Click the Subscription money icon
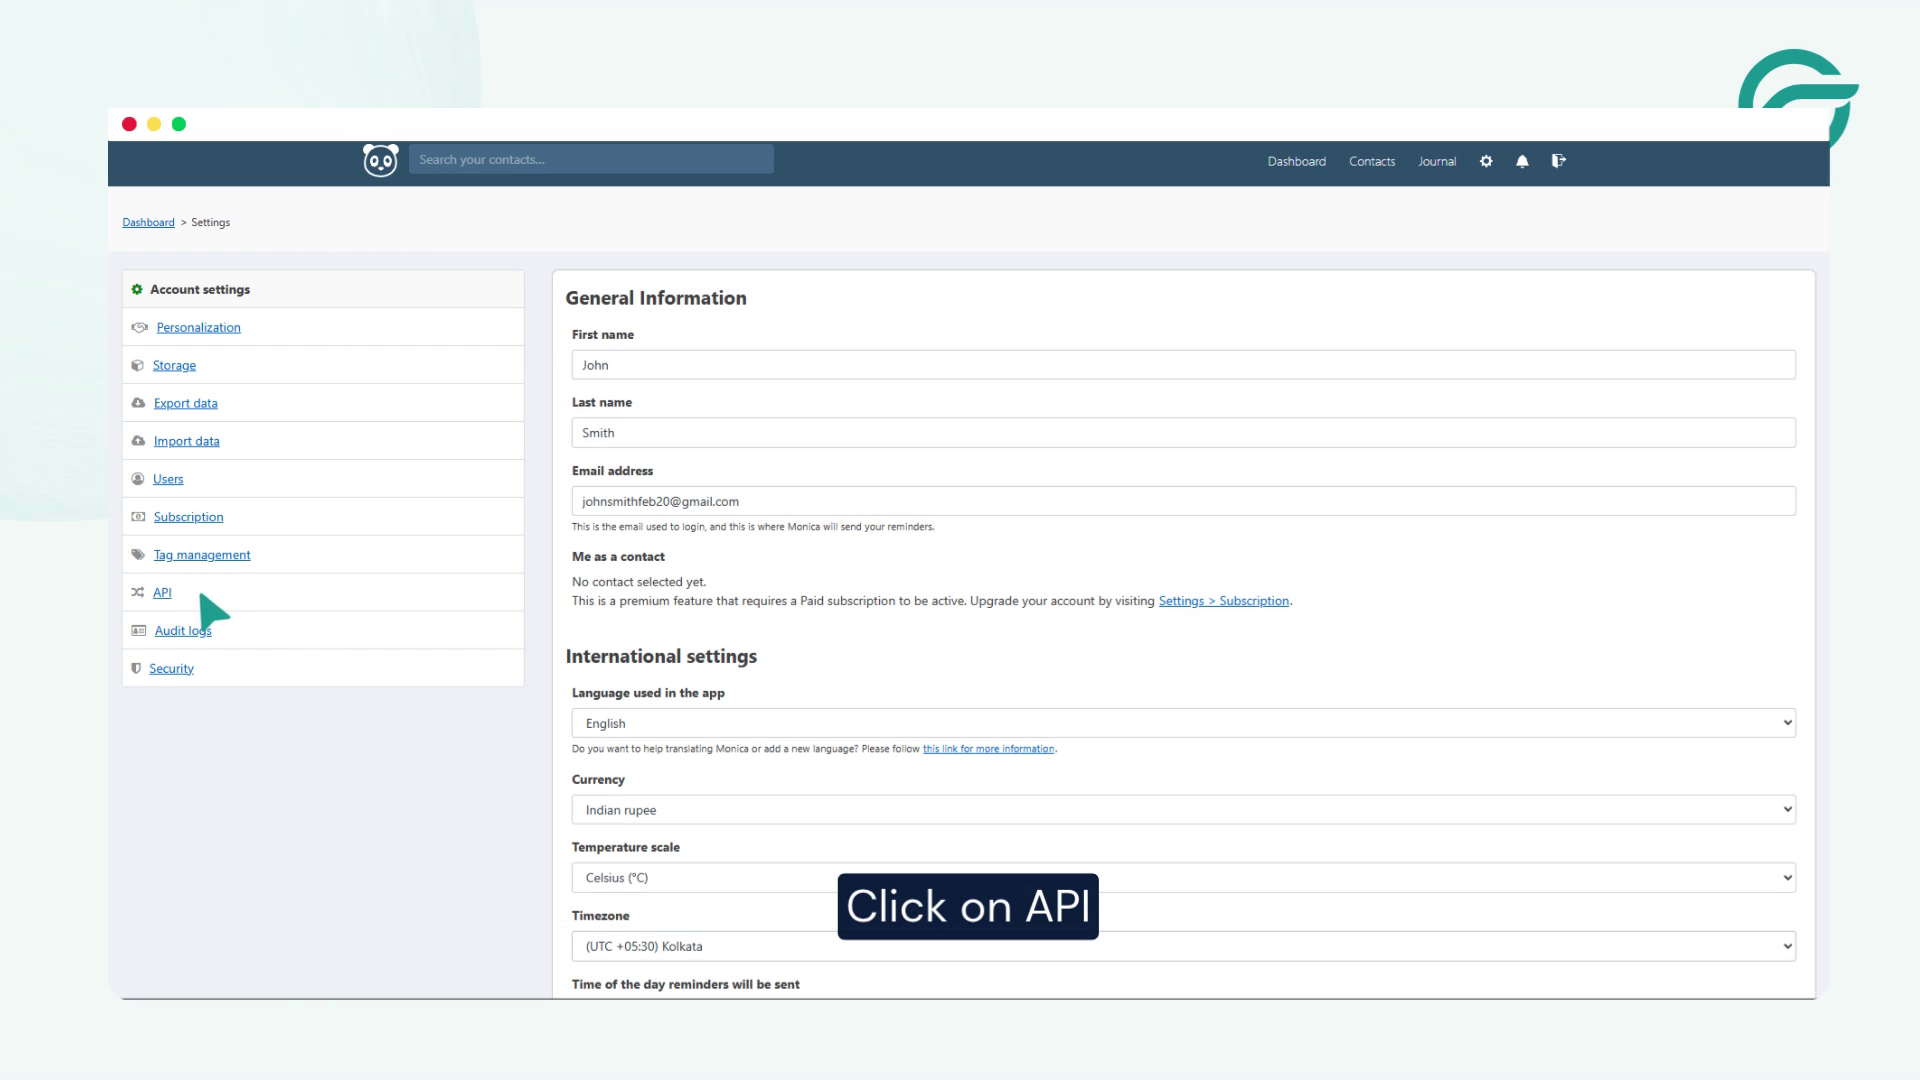The width and height of the screenshot is (1920, 1080). click(x=138, y=517)
